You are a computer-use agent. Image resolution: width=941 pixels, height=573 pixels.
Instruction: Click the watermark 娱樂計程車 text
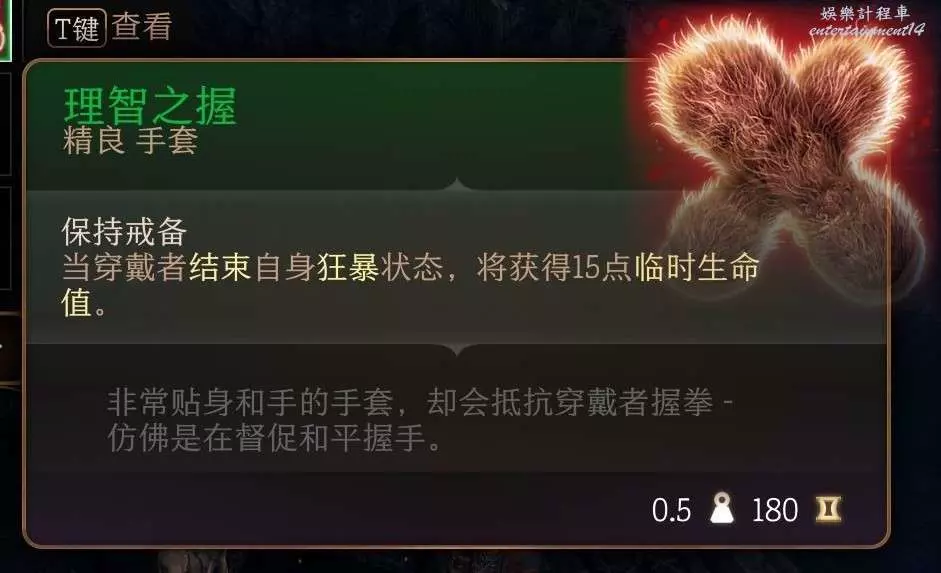click(x=865, y=13)
